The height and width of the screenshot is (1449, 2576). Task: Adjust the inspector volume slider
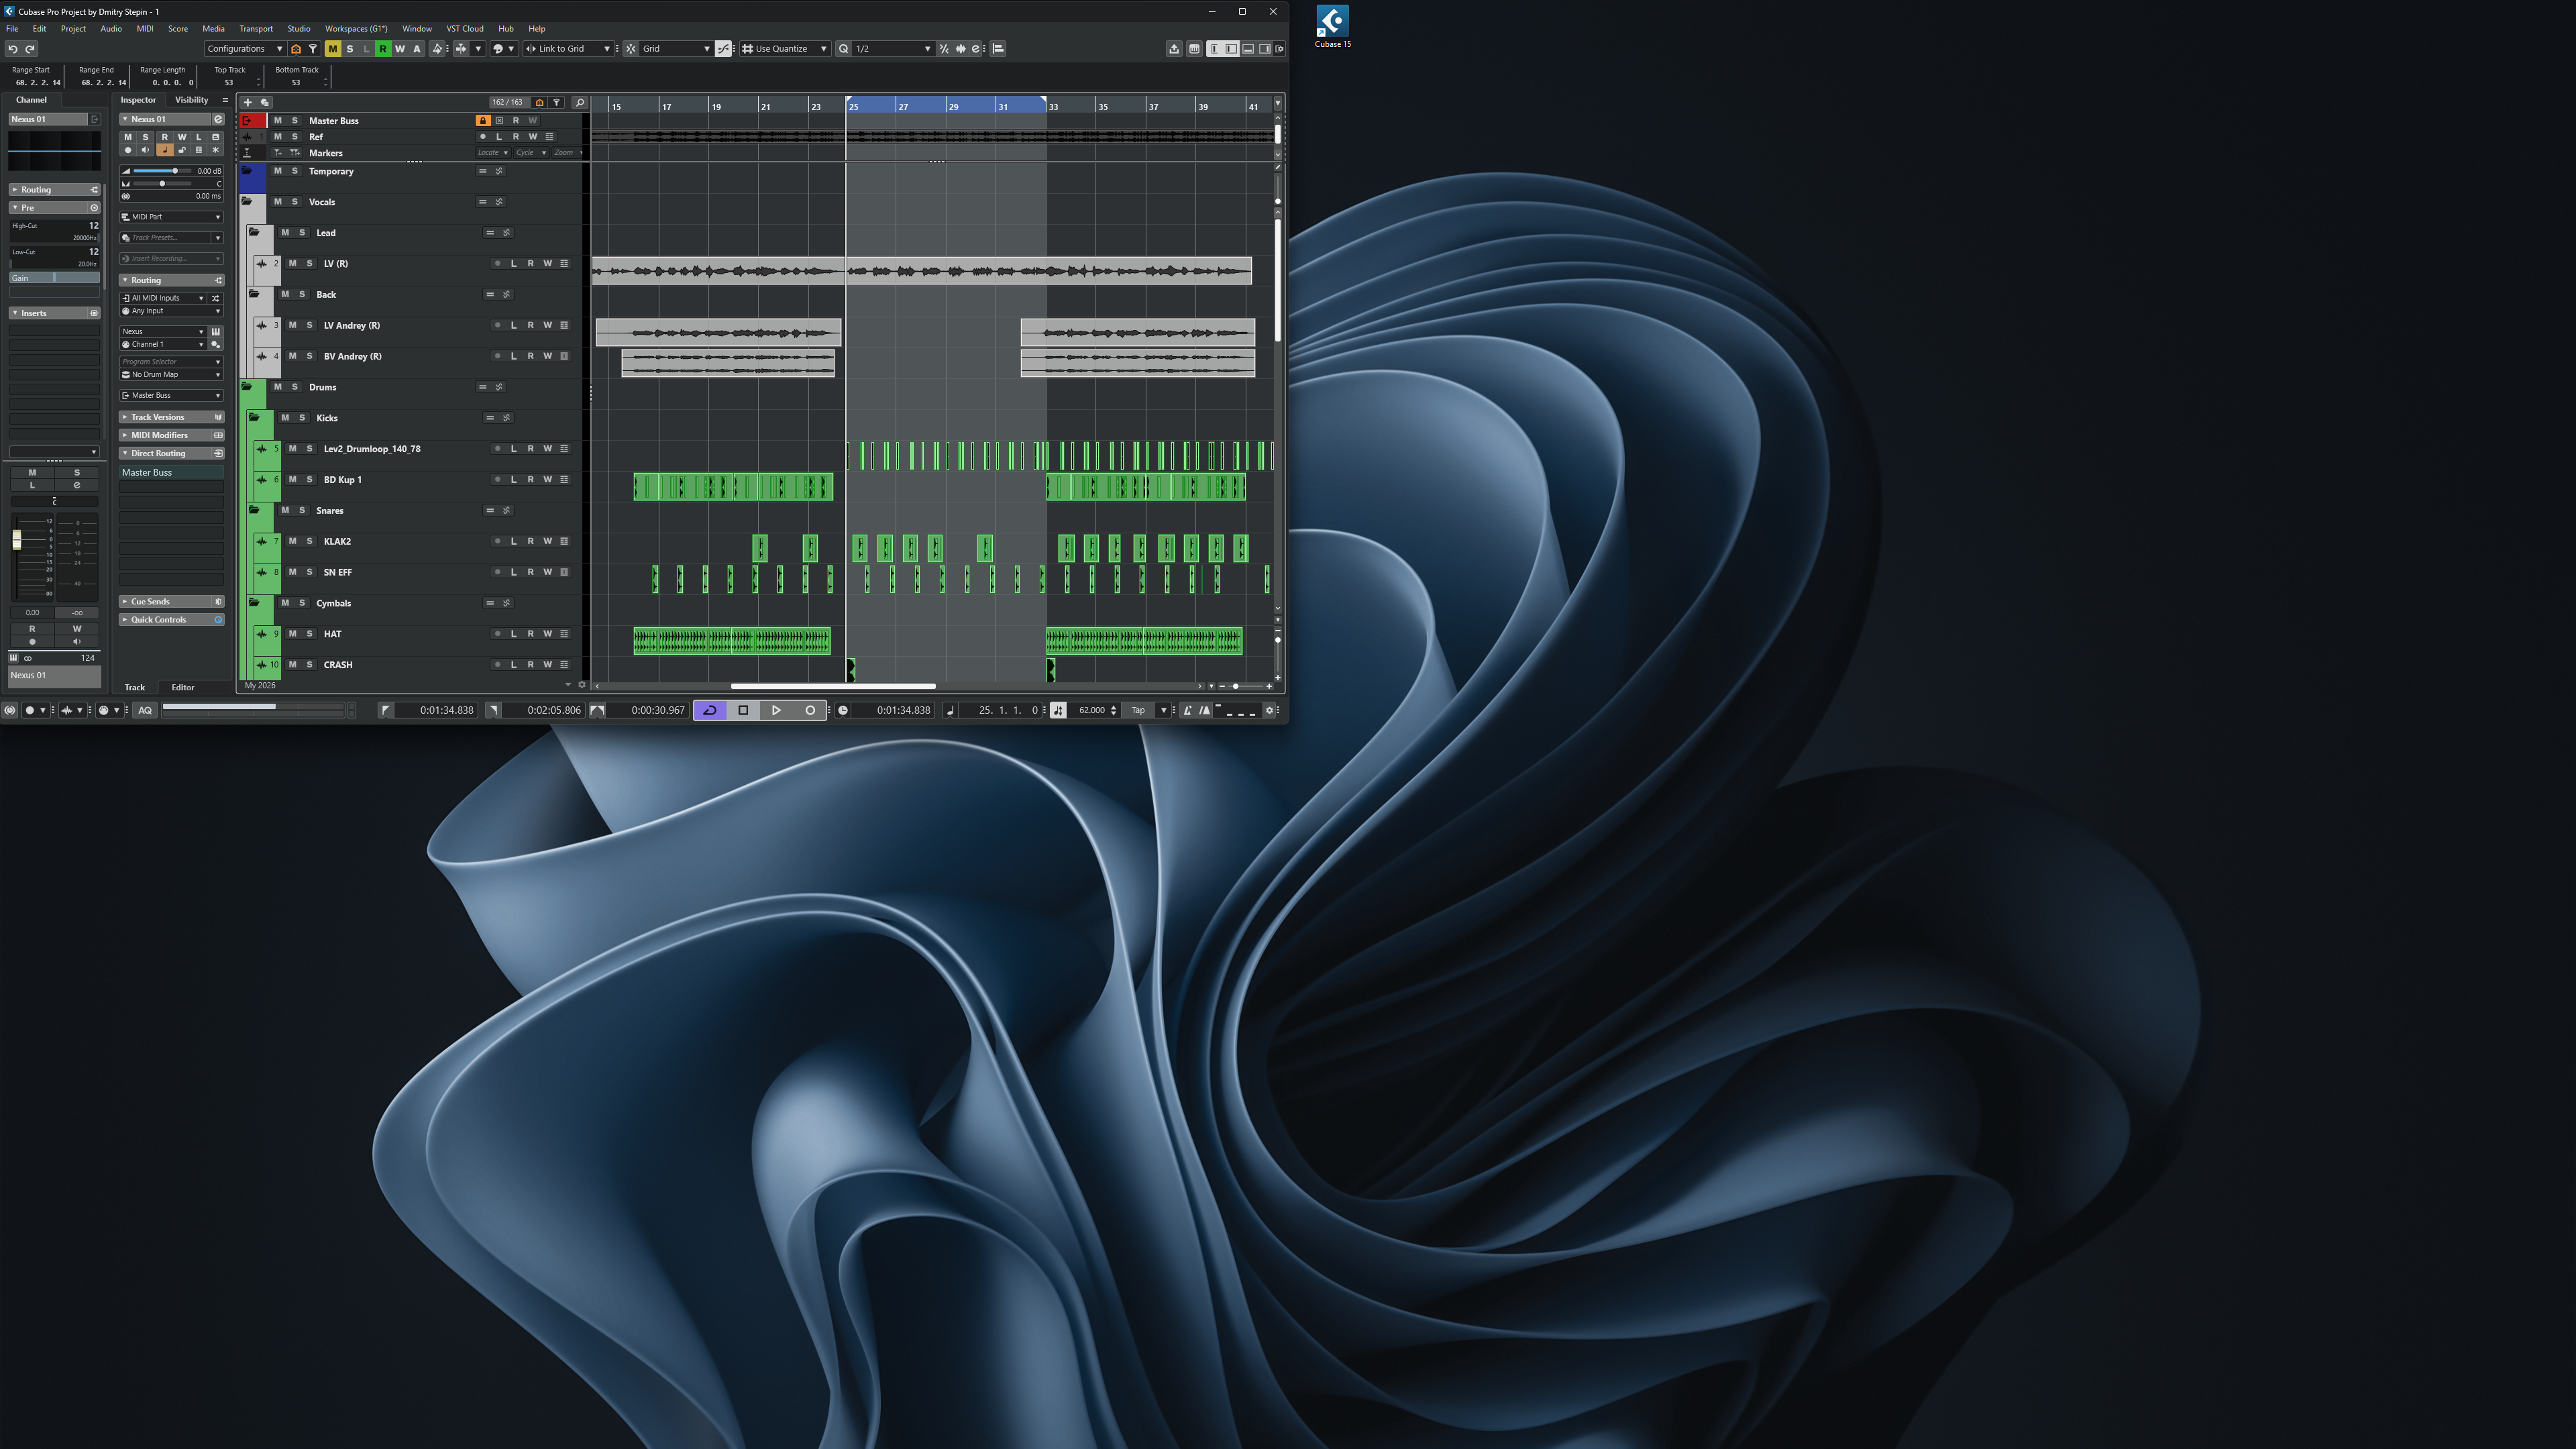[175, 171]
